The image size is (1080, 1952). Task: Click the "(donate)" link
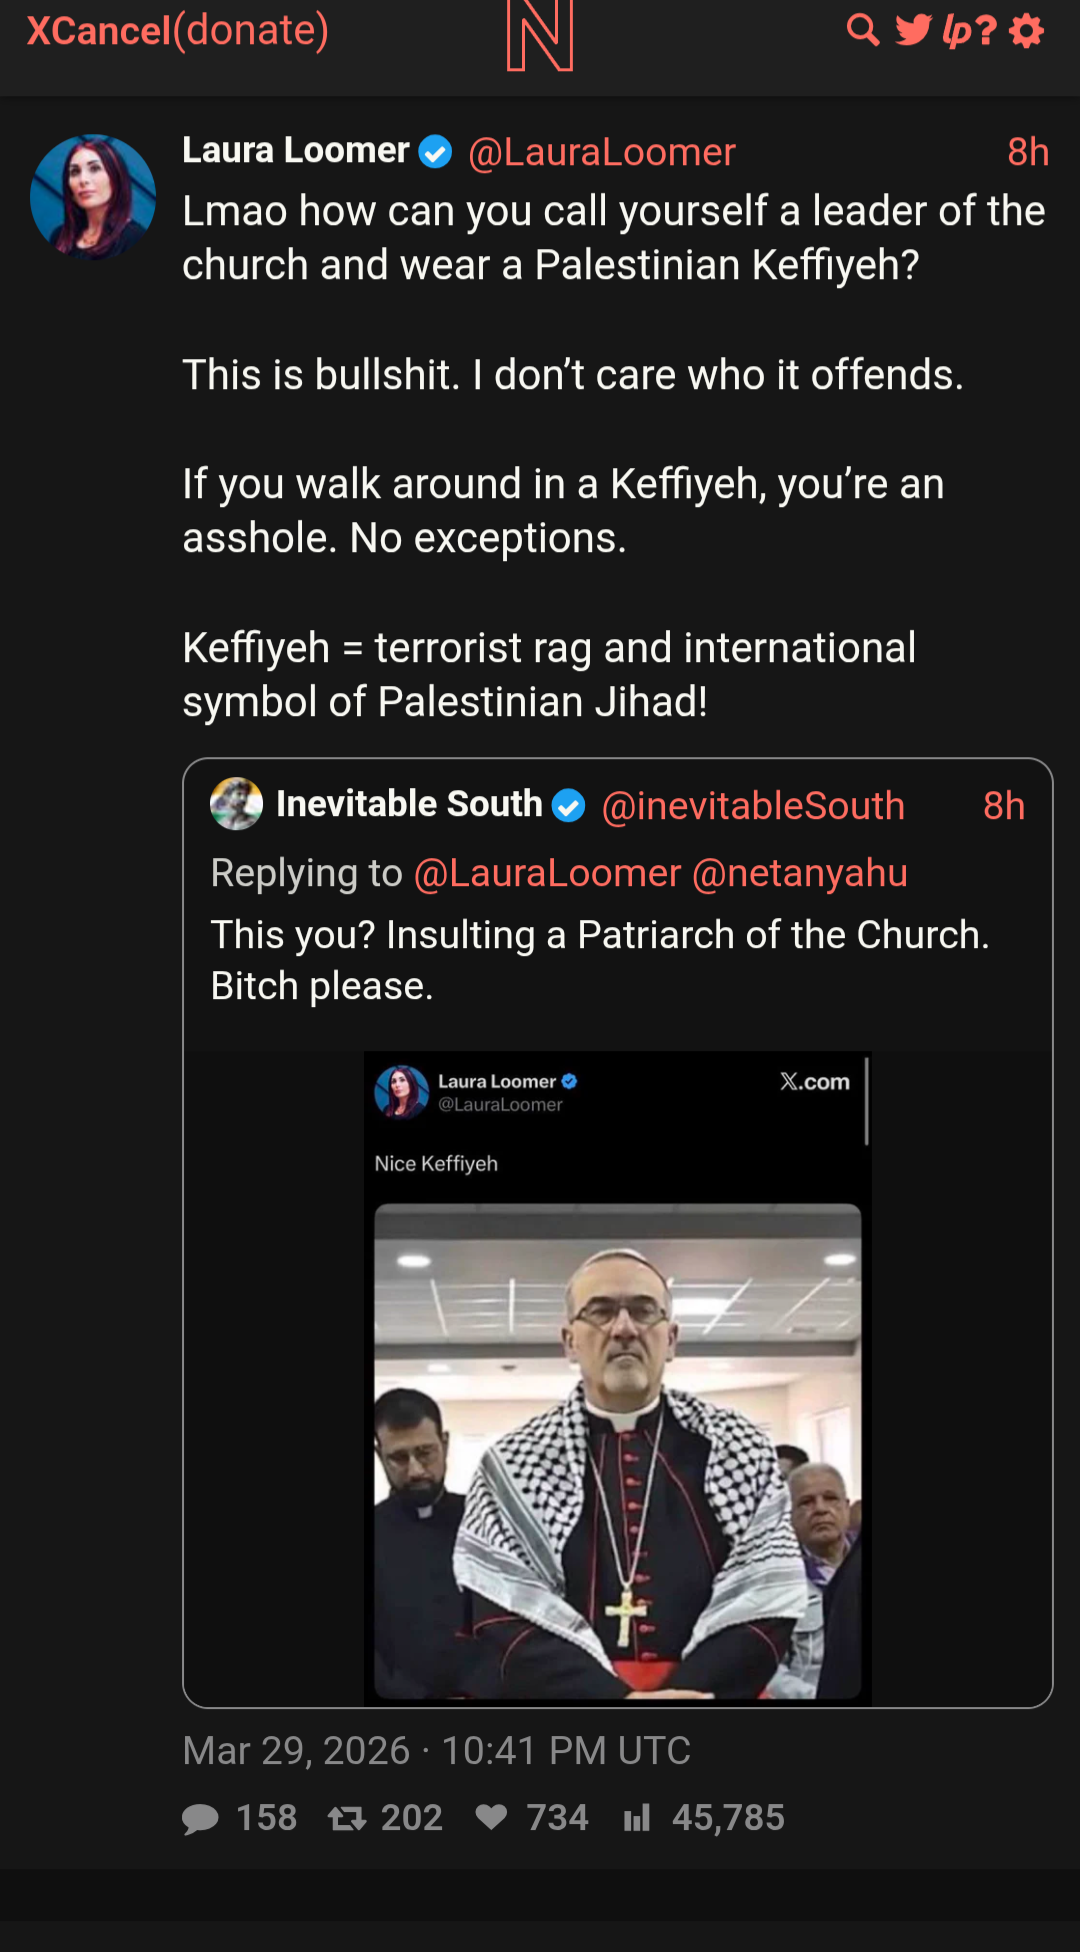251,31
